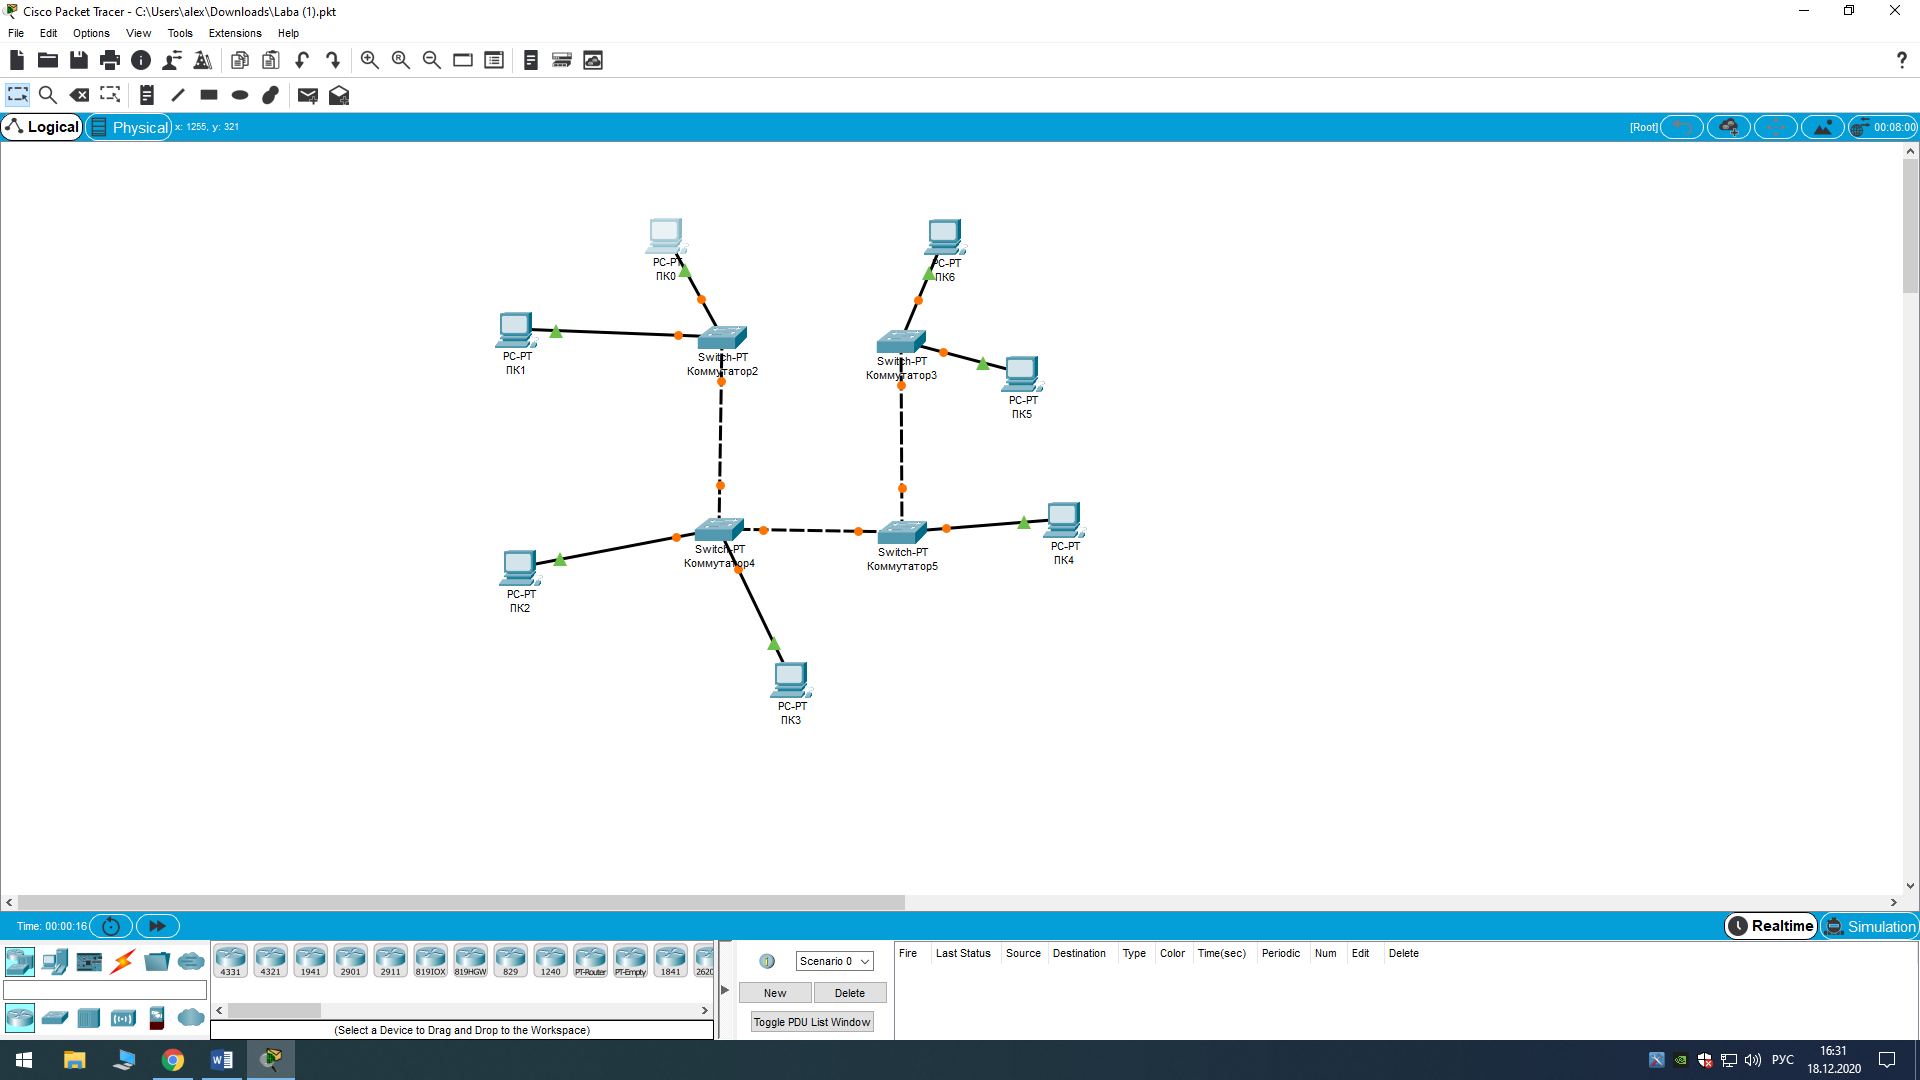This screenshot has height=1080, width=1920.
Task: Click the Word application in taskbar
Action: point(222,1059)
